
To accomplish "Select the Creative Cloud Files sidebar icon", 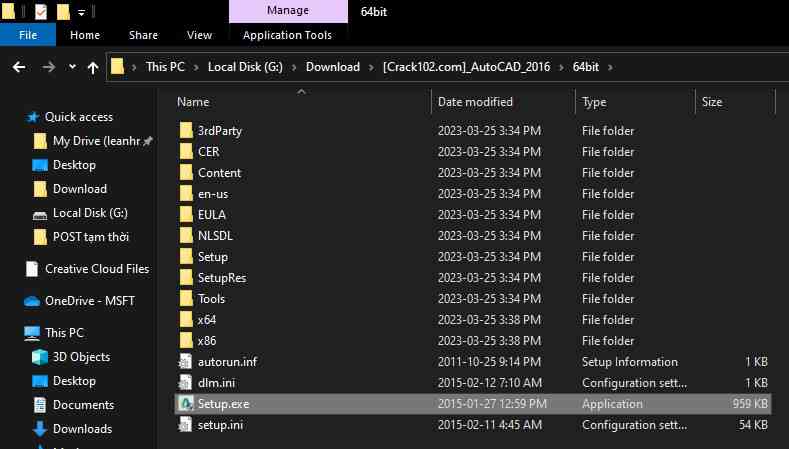I will [x=32, y=269].
